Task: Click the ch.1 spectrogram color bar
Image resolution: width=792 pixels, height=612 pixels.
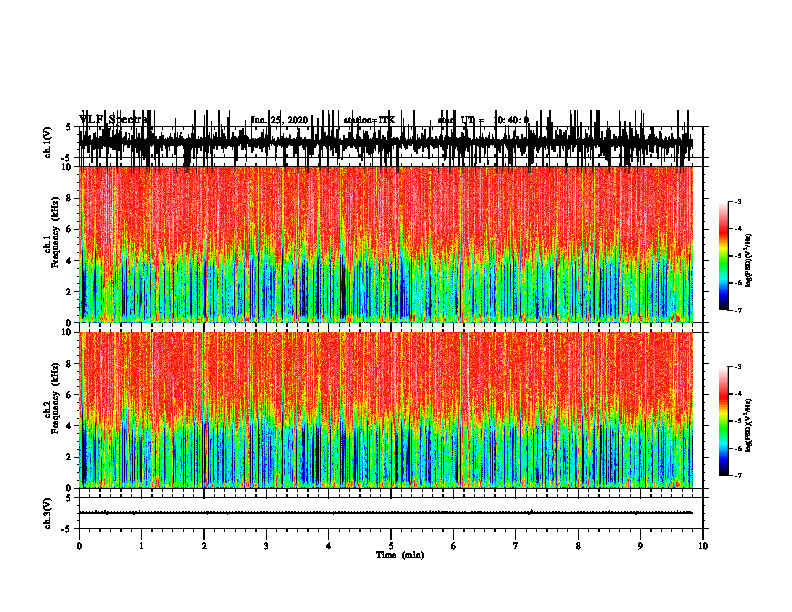Action: 724,256
